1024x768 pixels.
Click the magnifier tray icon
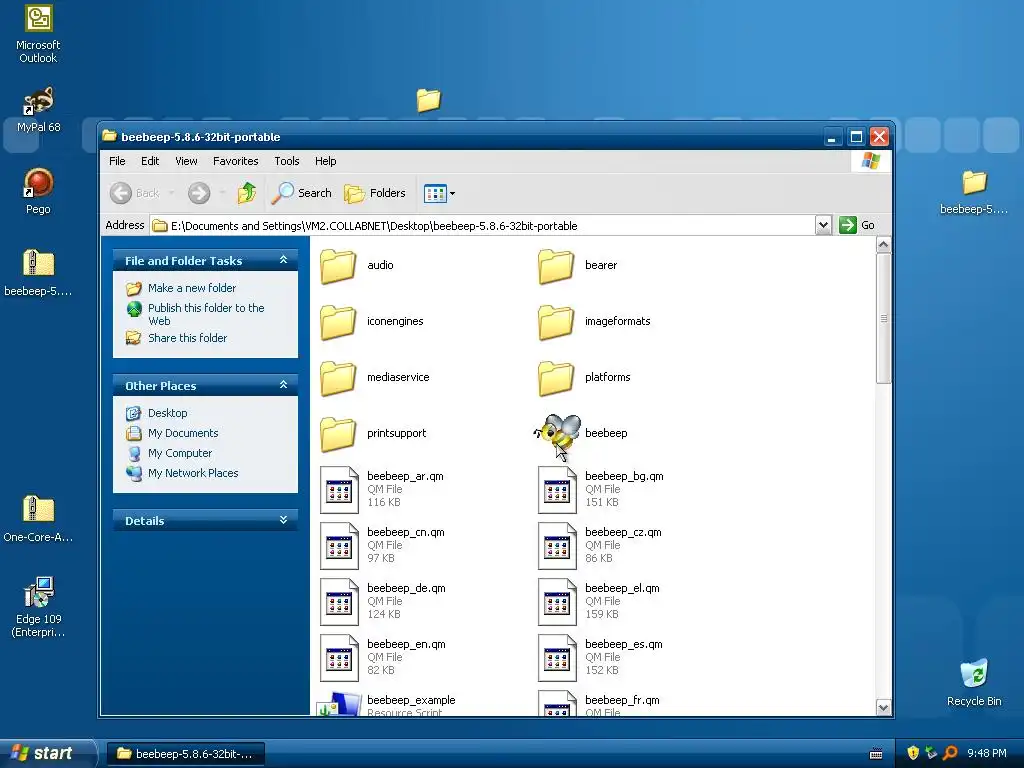click(950, 753)
